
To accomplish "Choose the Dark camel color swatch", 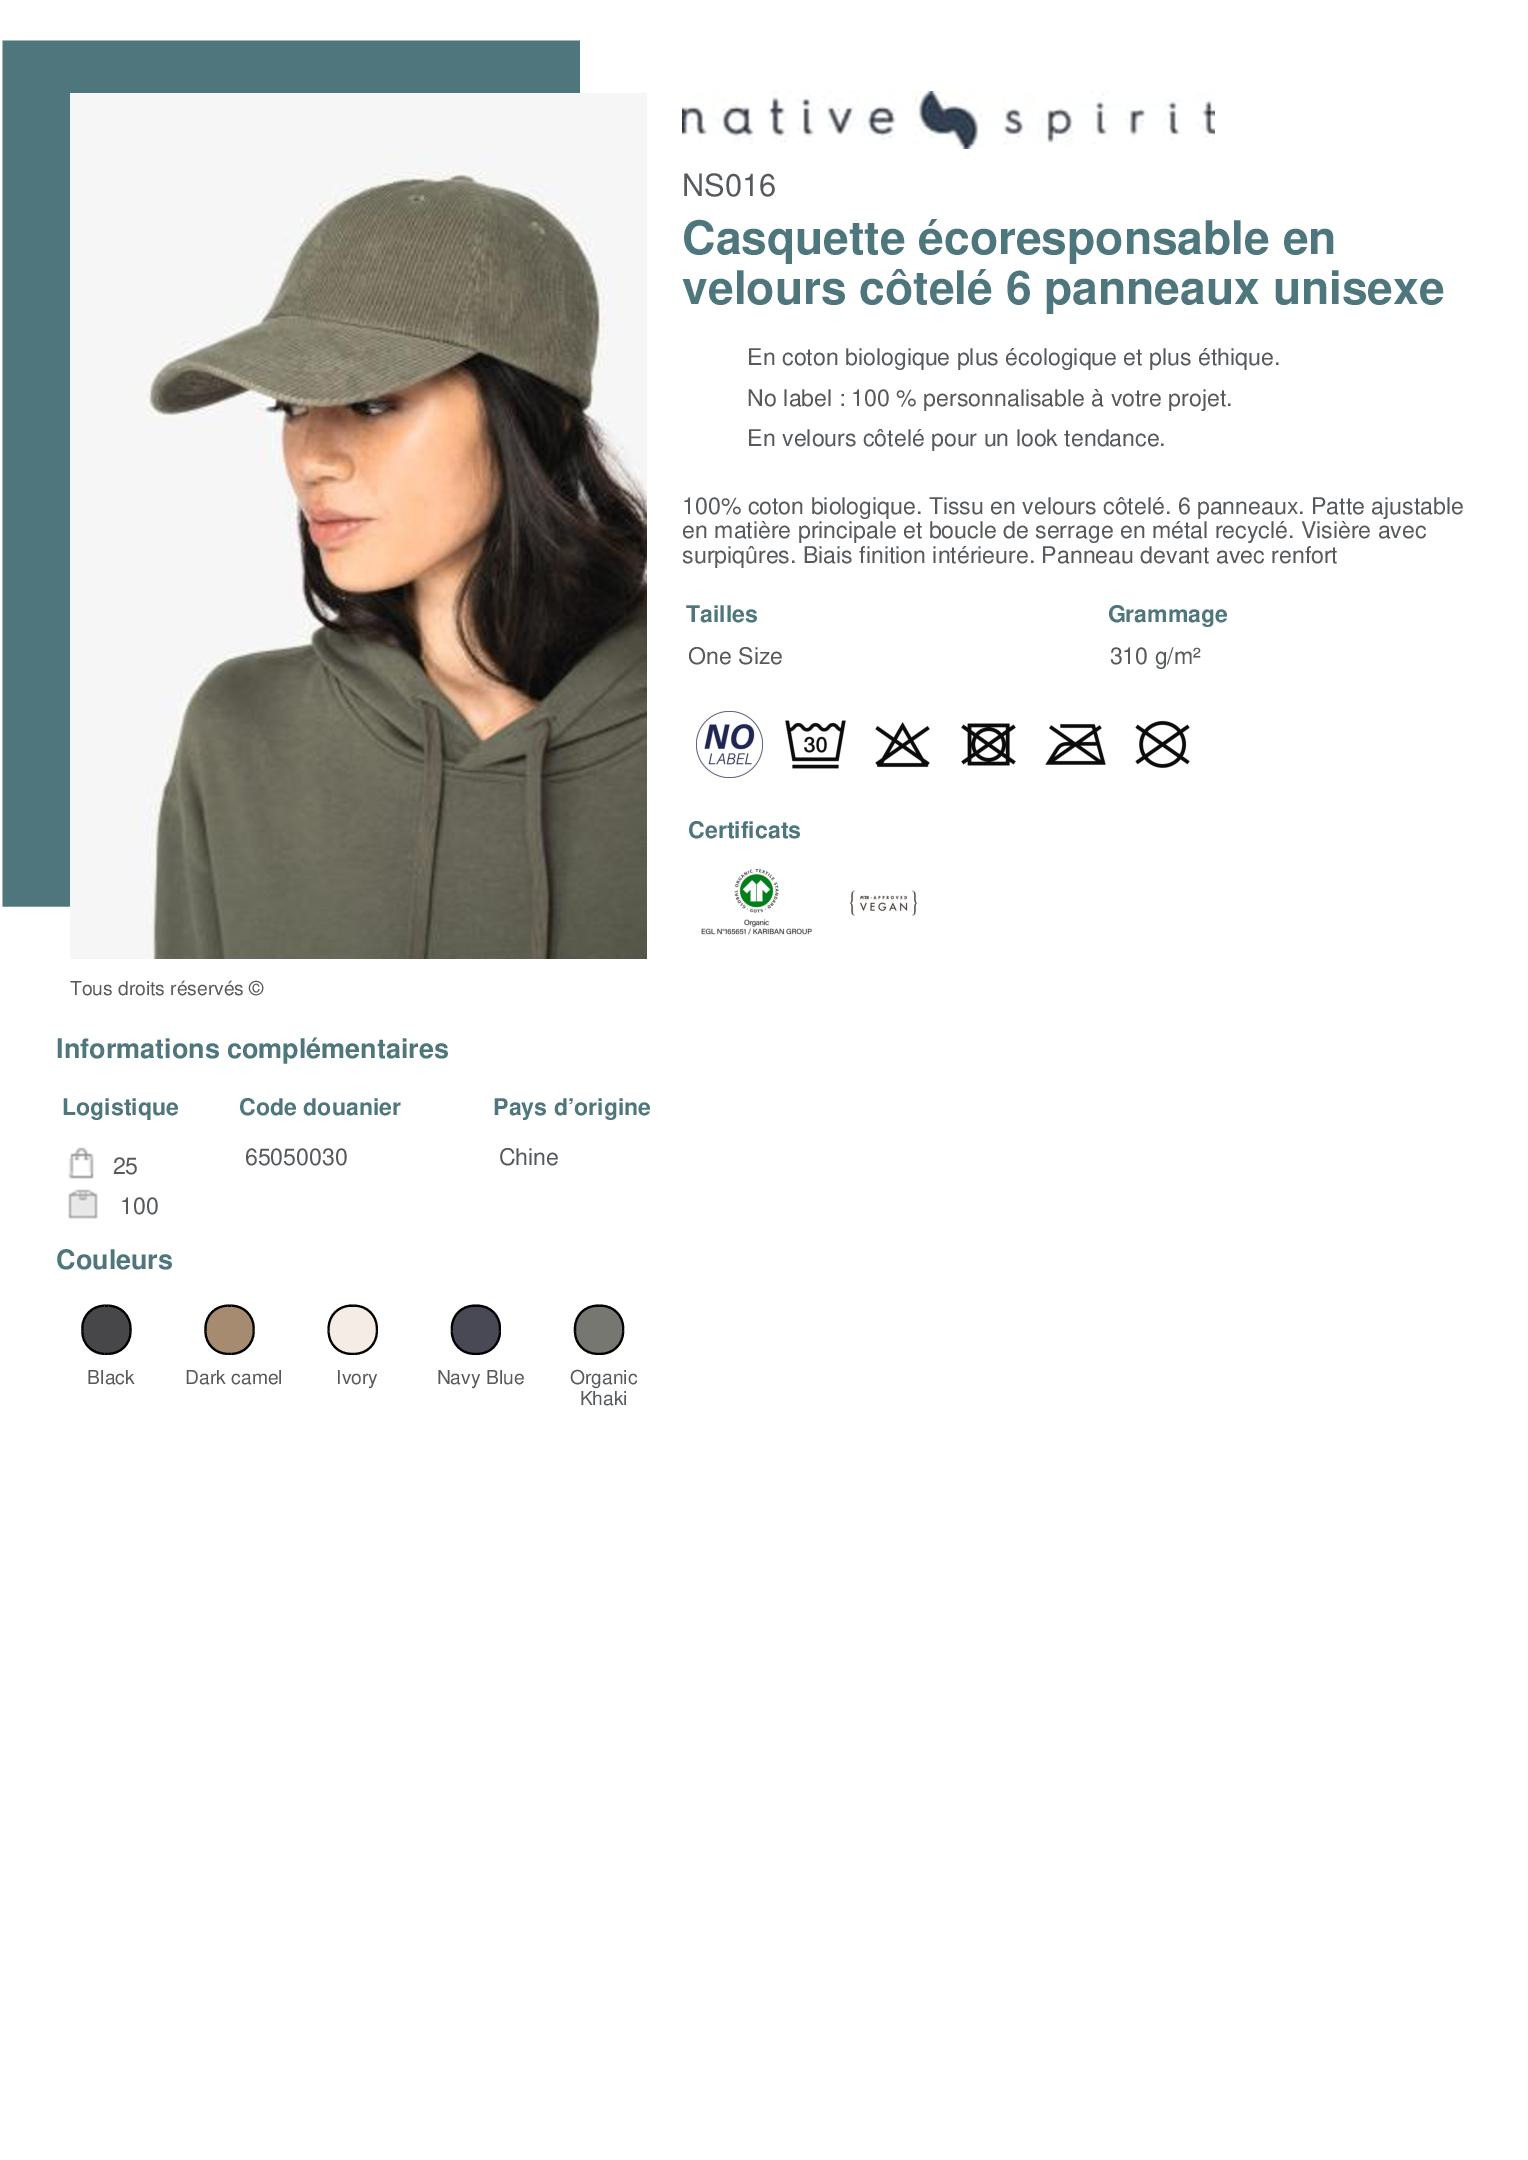I will pos(229,1330).
